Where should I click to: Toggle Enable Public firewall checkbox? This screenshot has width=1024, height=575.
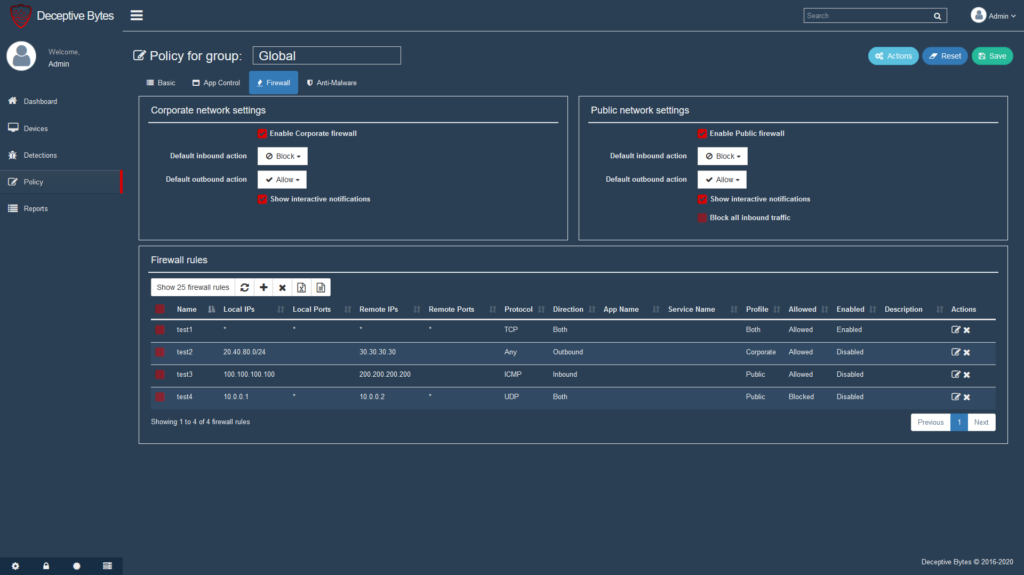click(703, 134)
